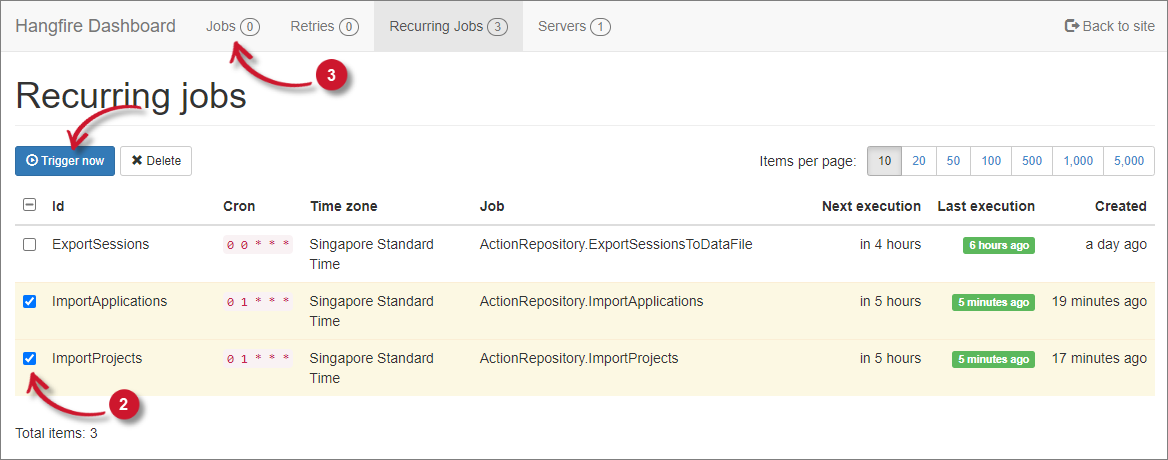The height and width of the screenshot is (460, 1168).
Task: Select the Recurring Jobs tab
Action: (x=448, y=26)
